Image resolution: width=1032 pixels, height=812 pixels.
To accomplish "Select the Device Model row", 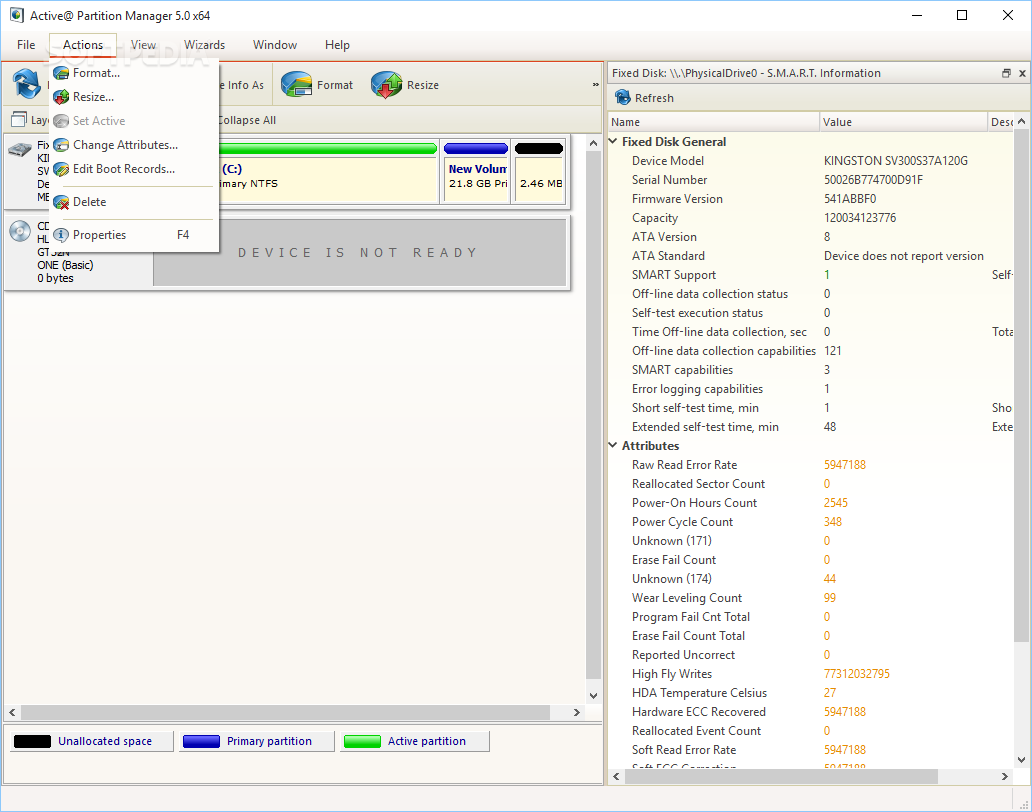I will click(x=810, y=161).
